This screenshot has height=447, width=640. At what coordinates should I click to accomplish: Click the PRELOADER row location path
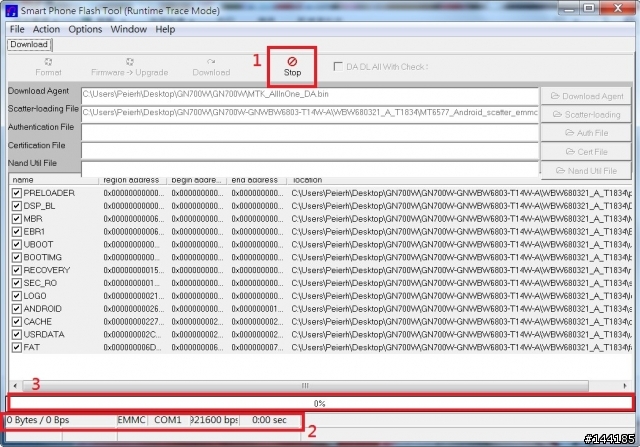[x=461, y=193]
